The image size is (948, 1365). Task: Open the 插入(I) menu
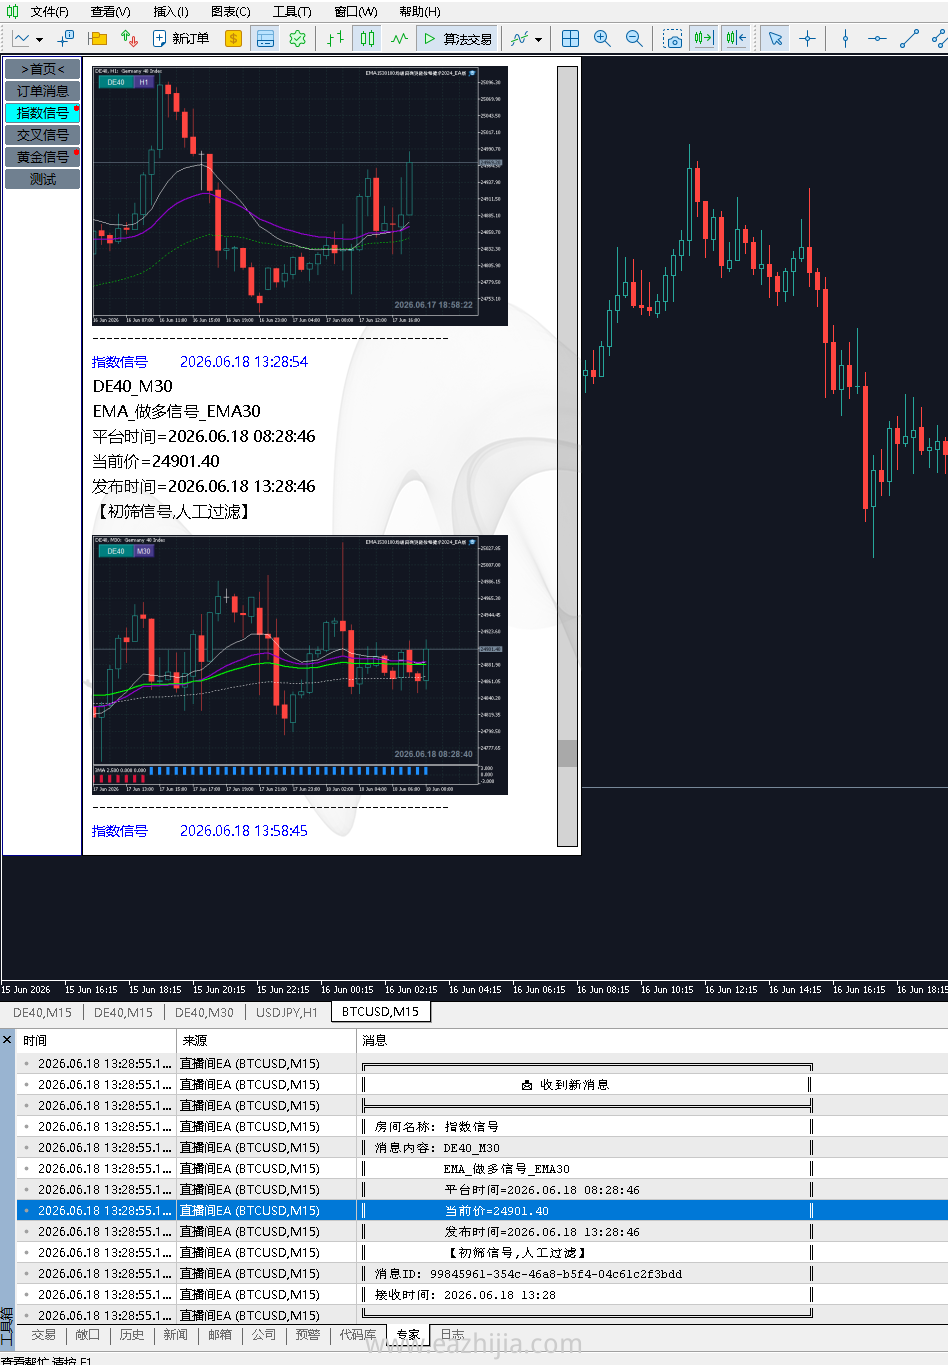click(x=171, y=11)
